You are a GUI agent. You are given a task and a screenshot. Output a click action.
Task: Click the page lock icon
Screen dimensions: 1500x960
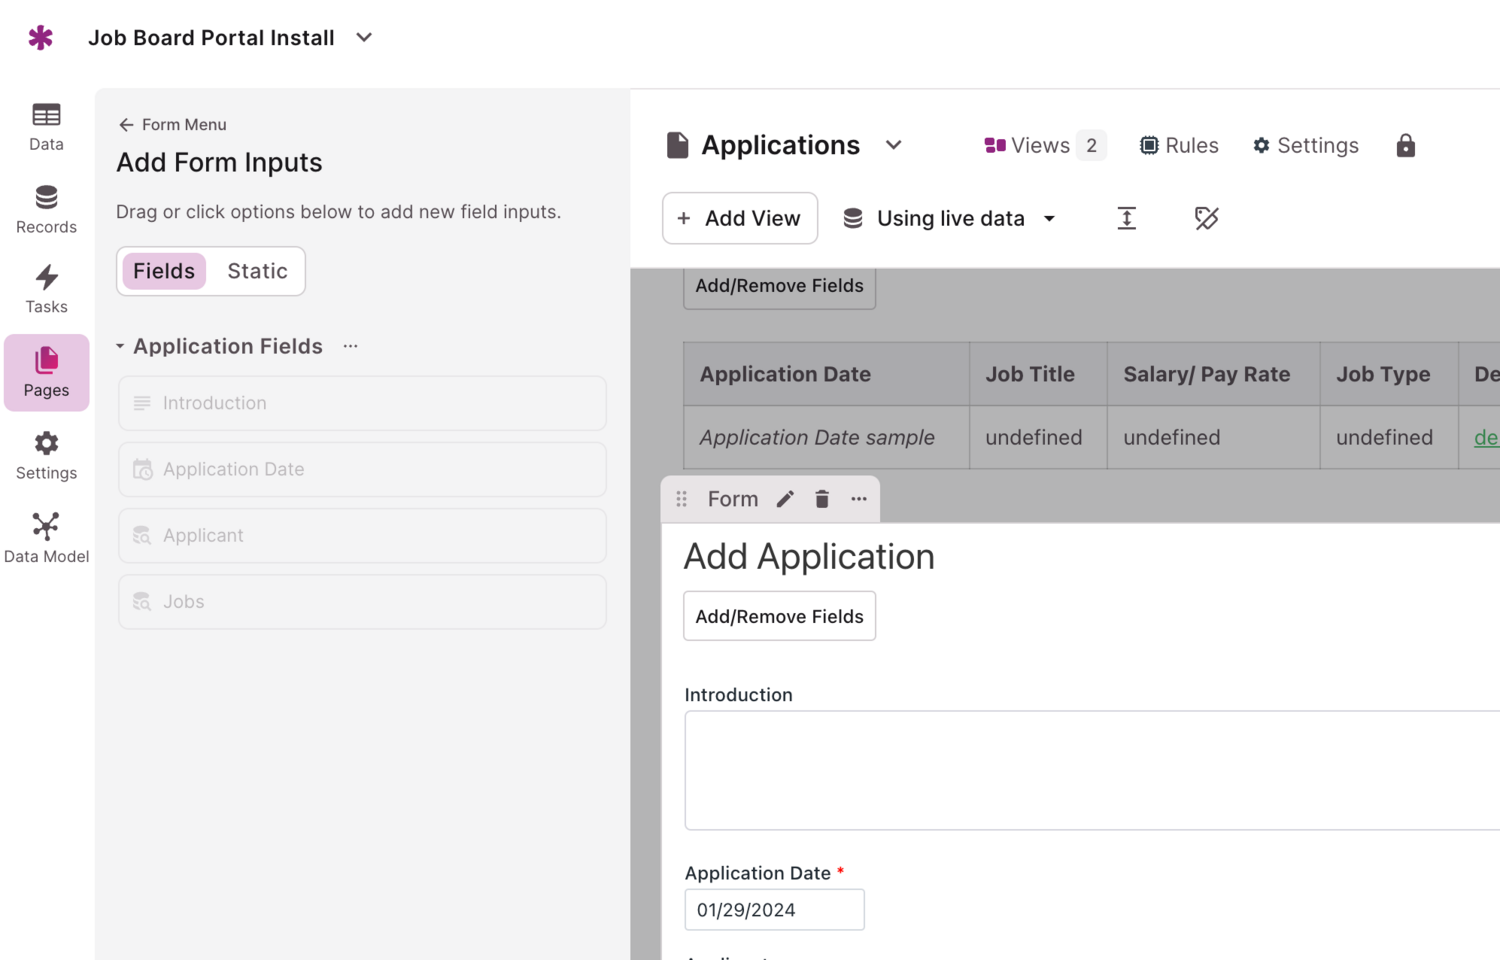click(1405, 146)
